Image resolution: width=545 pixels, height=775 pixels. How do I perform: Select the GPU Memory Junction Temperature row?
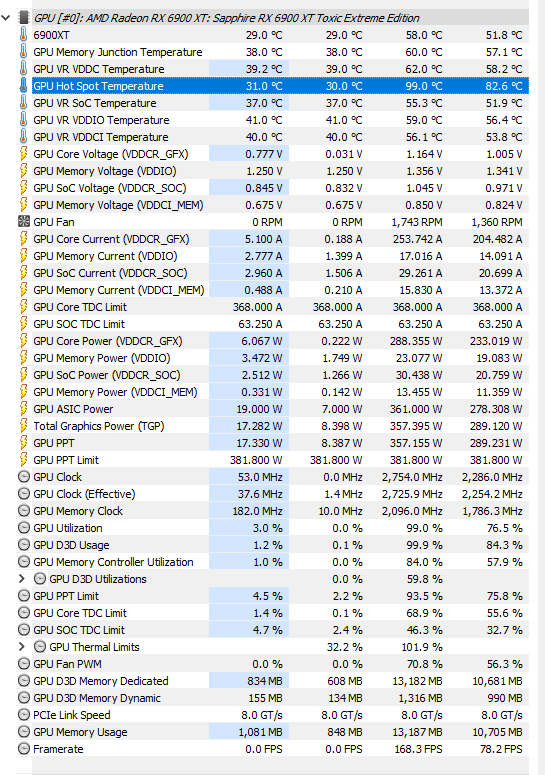(x=281, y=52)
